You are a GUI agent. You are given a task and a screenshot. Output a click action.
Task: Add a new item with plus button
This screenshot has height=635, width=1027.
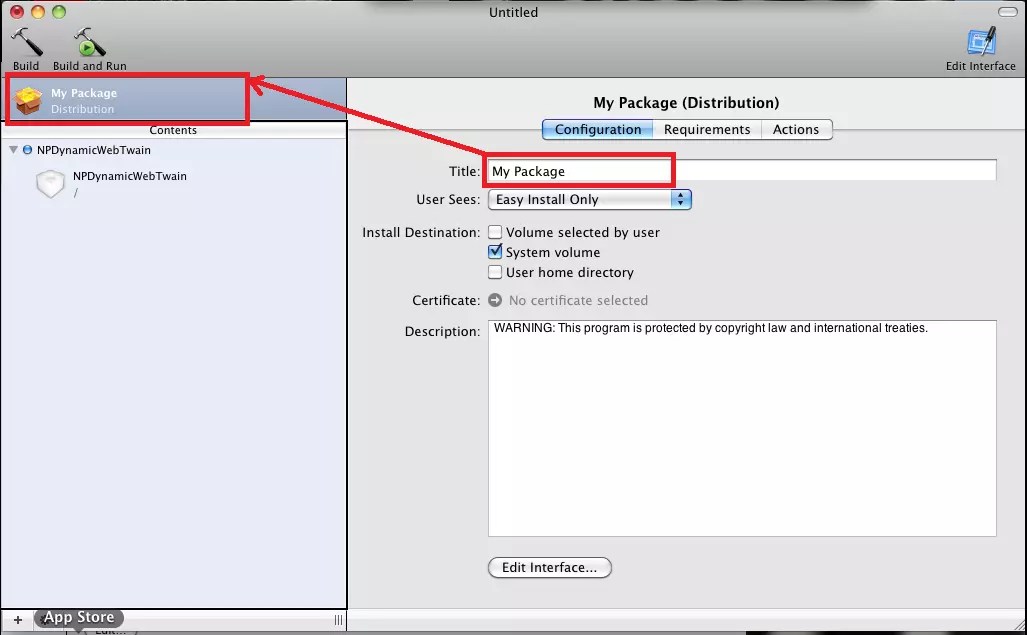point(18,619)
